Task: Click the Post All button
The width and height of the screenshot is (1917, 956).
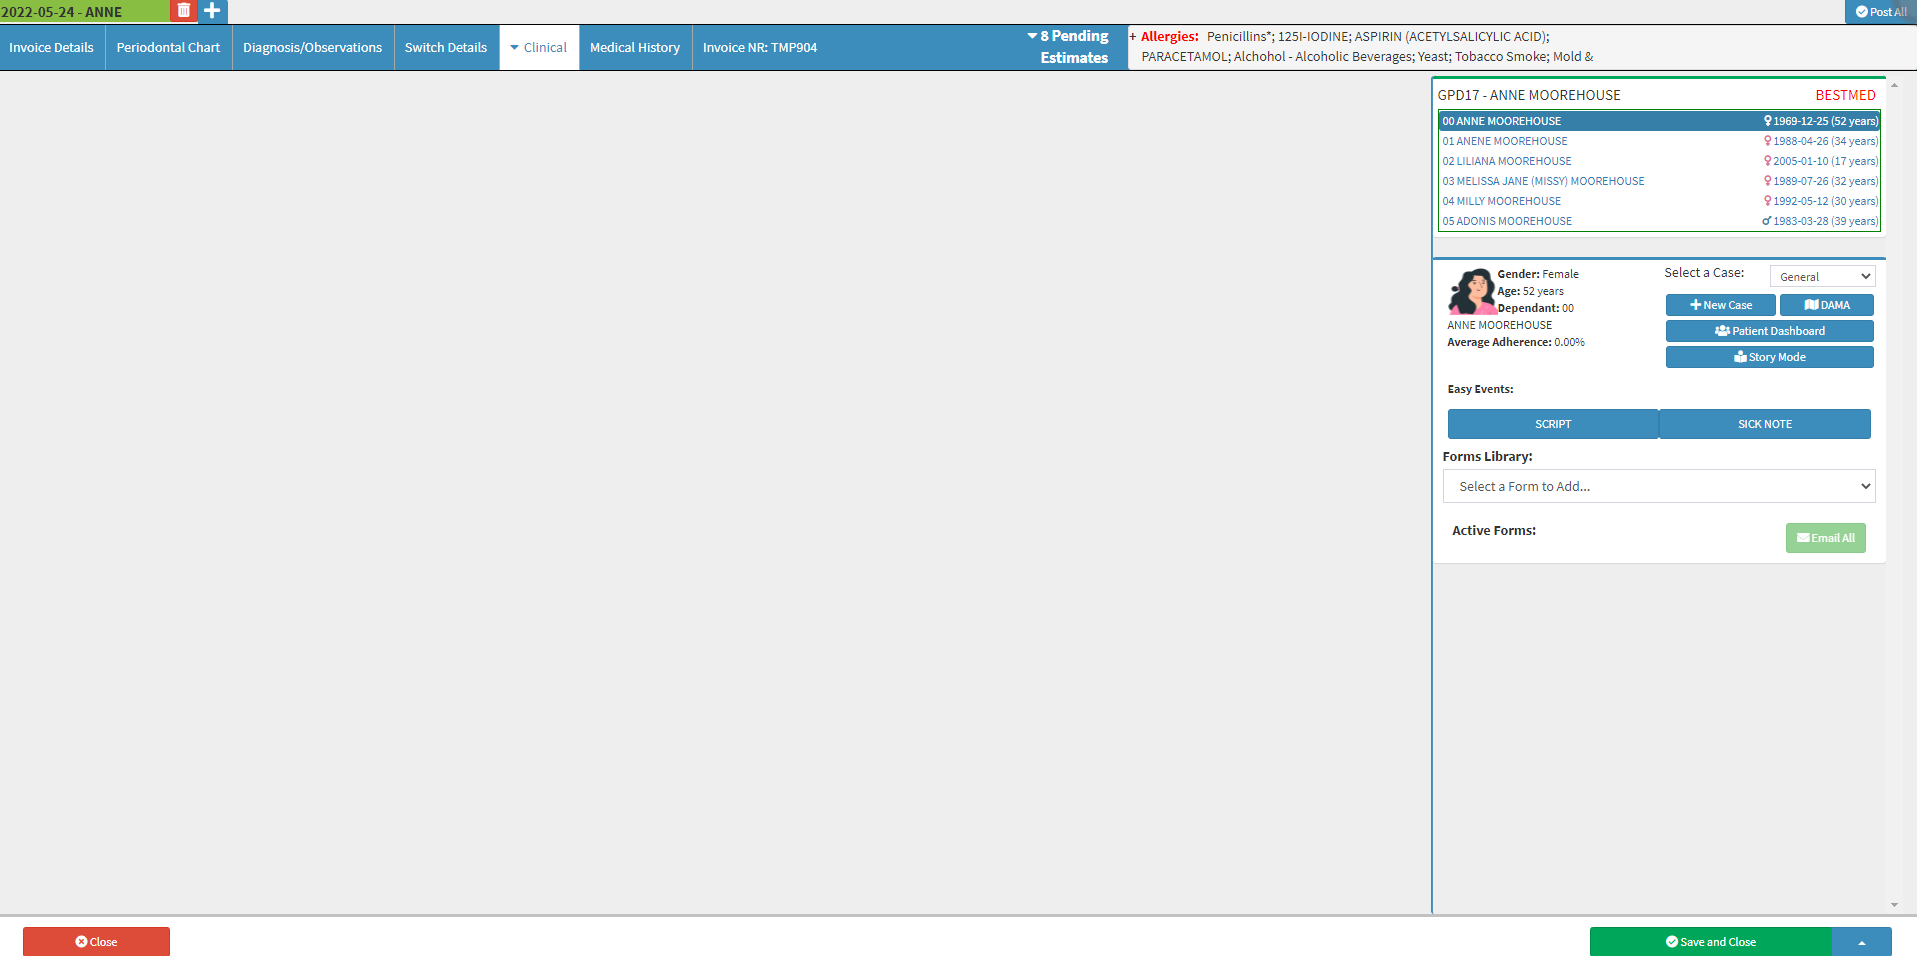Action: [1881, 12]
